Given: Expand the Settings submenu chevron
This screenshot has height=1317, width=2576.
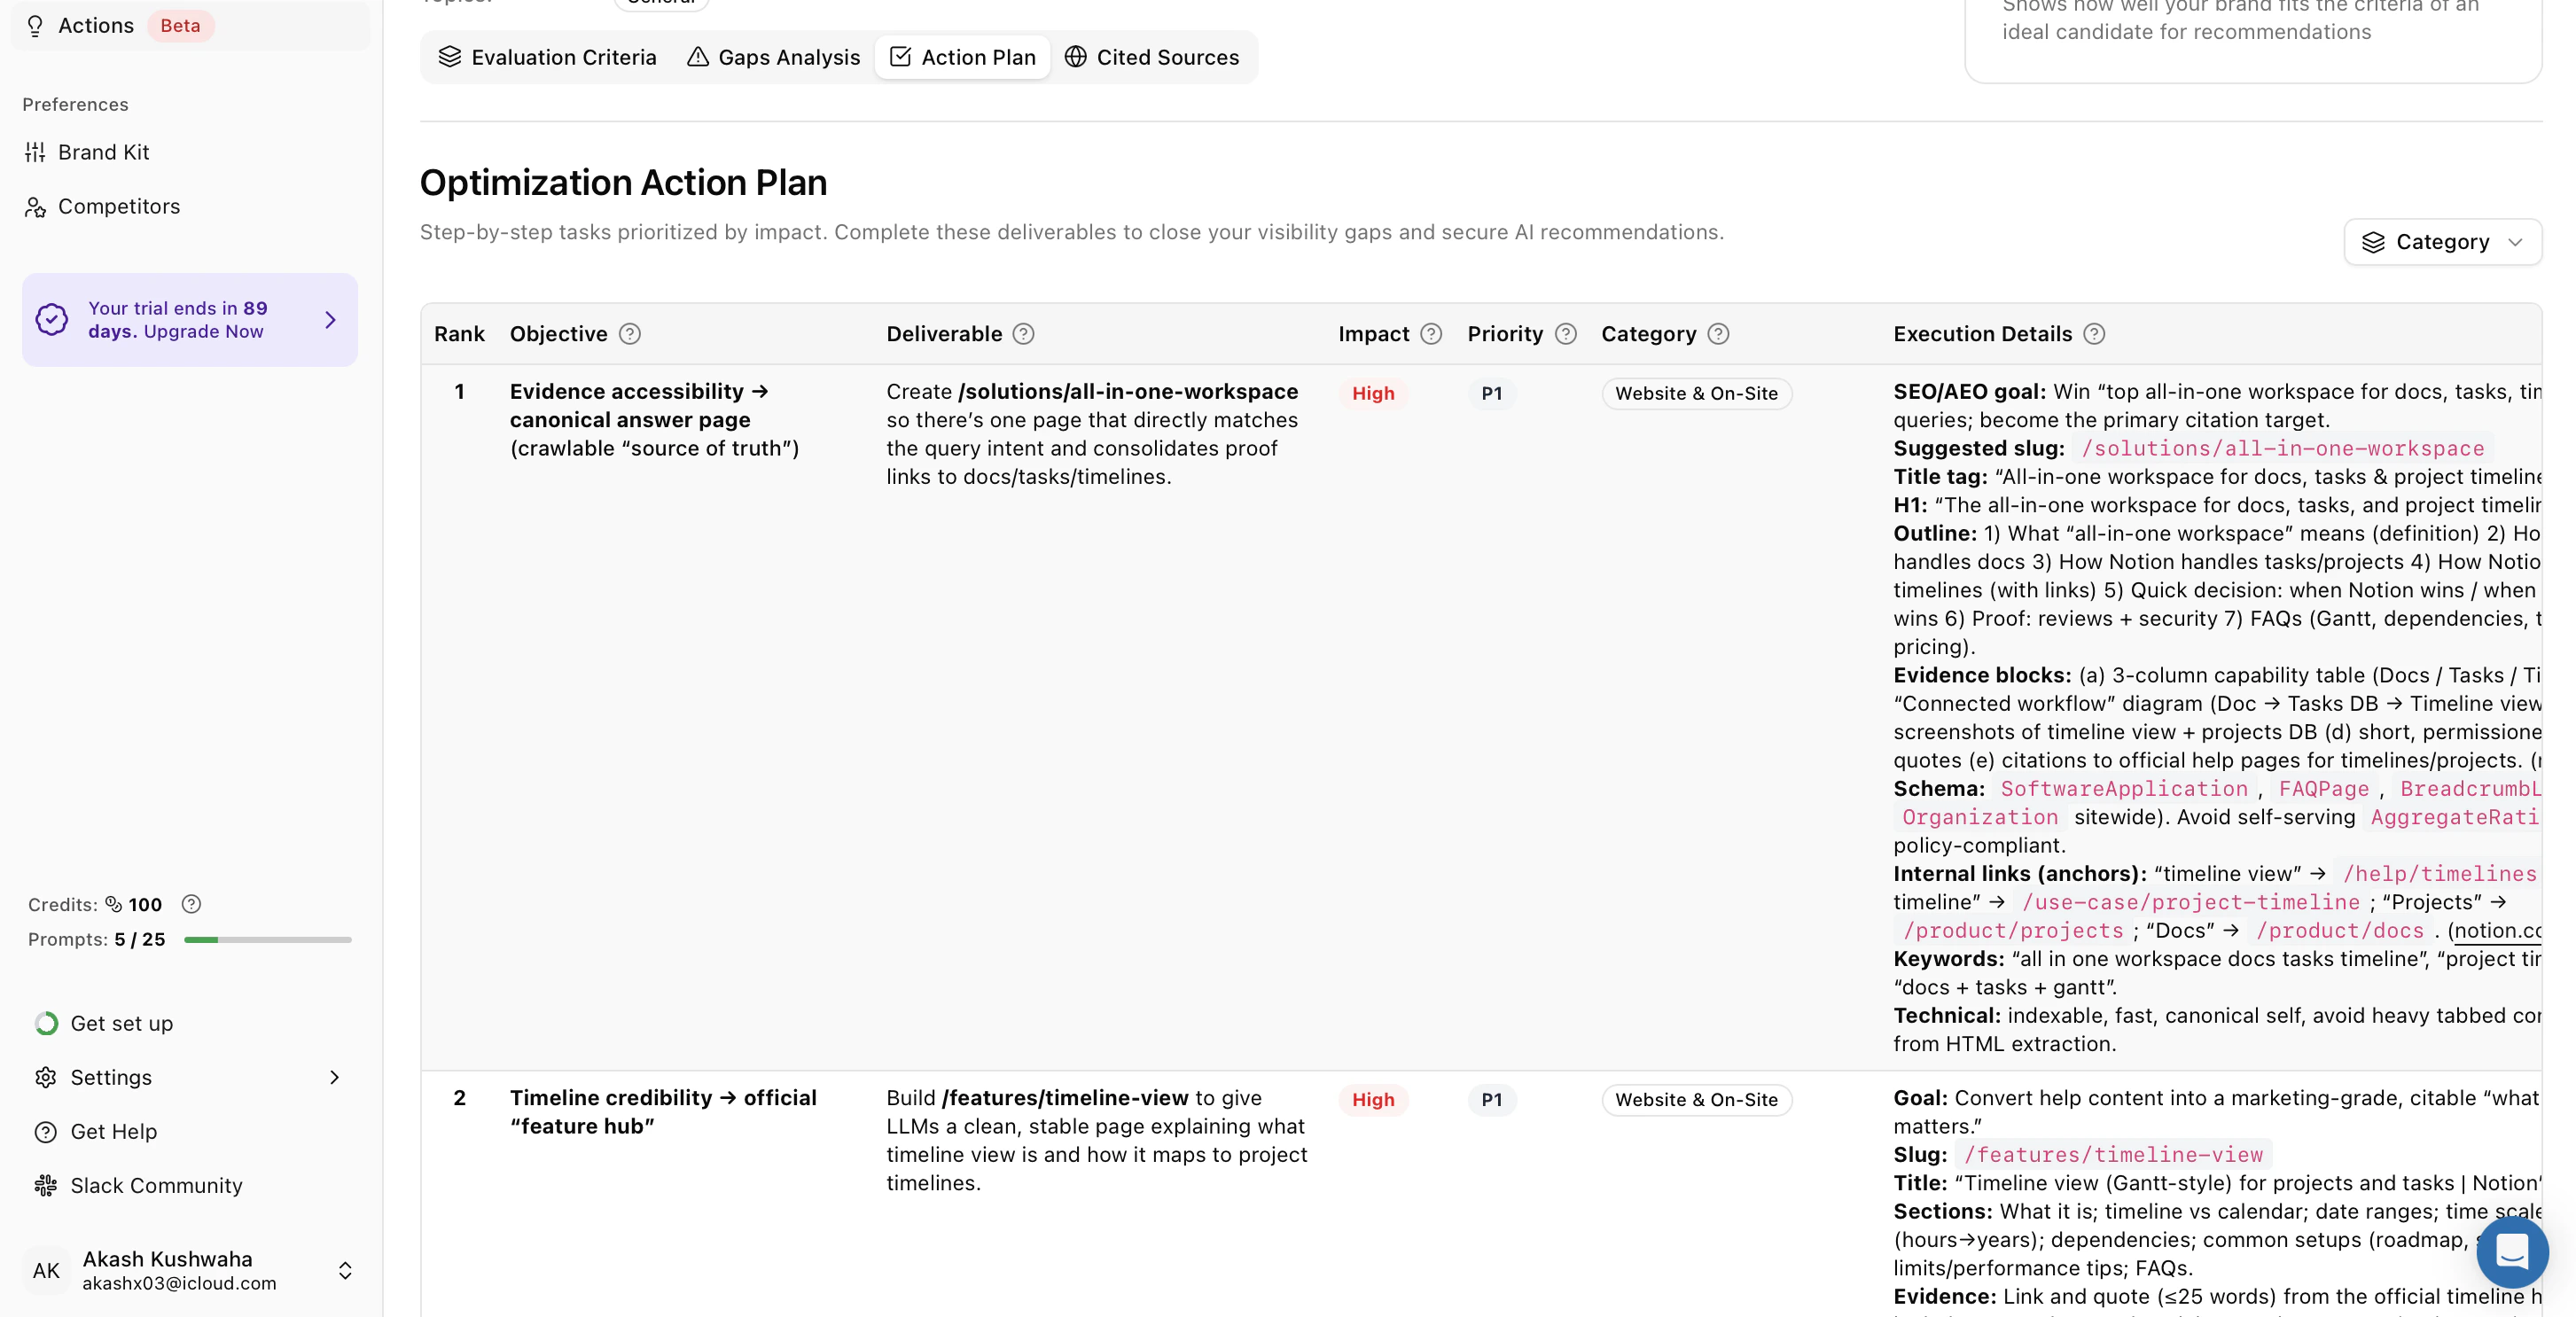Looking at the screenshot, I should pos(334,1077).
